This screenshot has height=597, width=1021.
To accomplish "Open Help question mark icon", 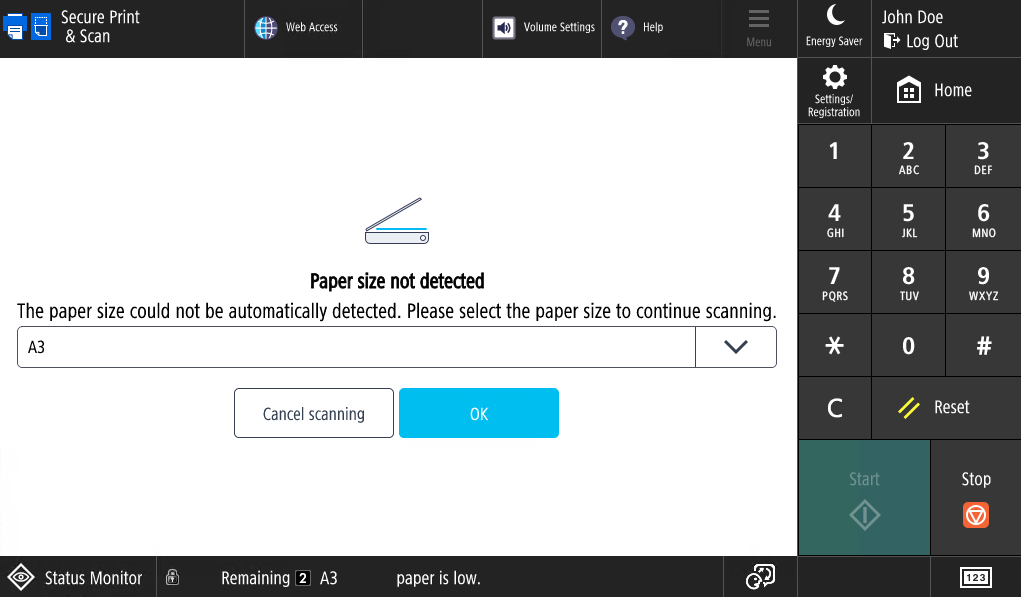I will tap(622, 27).
